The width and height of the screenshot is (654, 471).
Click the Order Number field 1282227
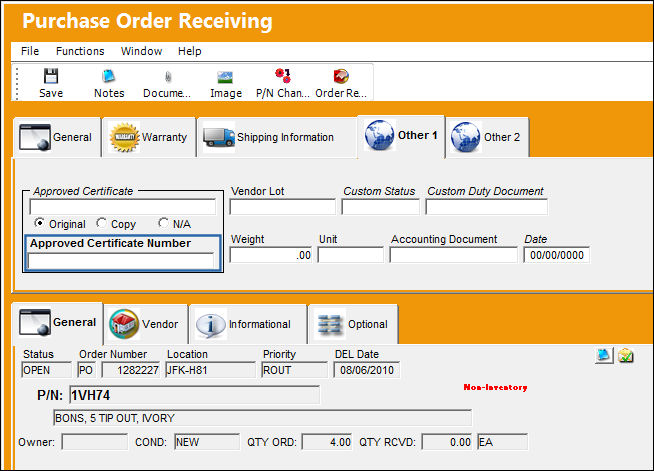click(131, 370)
